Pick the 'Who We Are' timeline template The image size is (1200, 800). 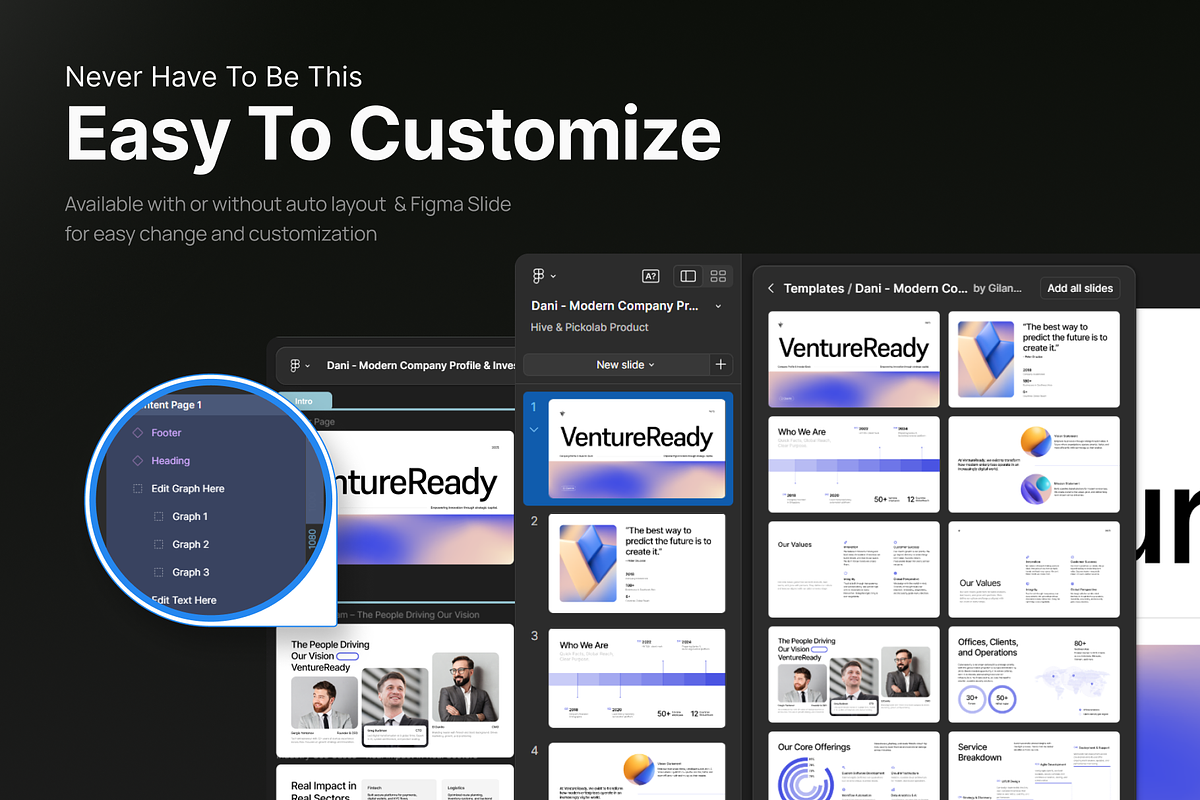854,464
